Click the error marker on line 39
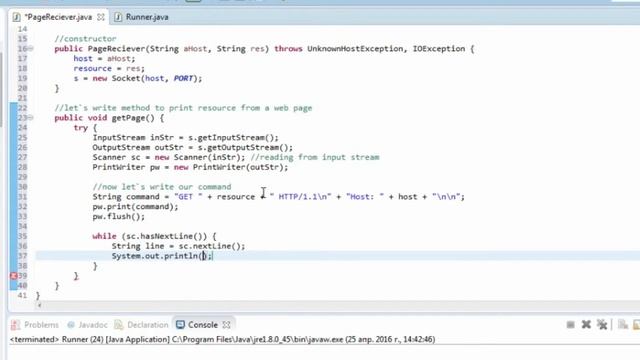 pos(13,276)
